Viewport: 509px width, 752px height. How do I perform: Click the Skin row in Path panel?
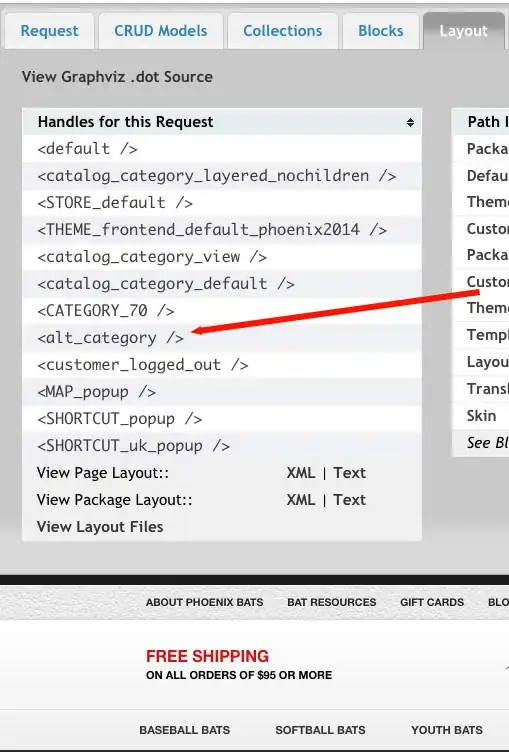(481, 415)
